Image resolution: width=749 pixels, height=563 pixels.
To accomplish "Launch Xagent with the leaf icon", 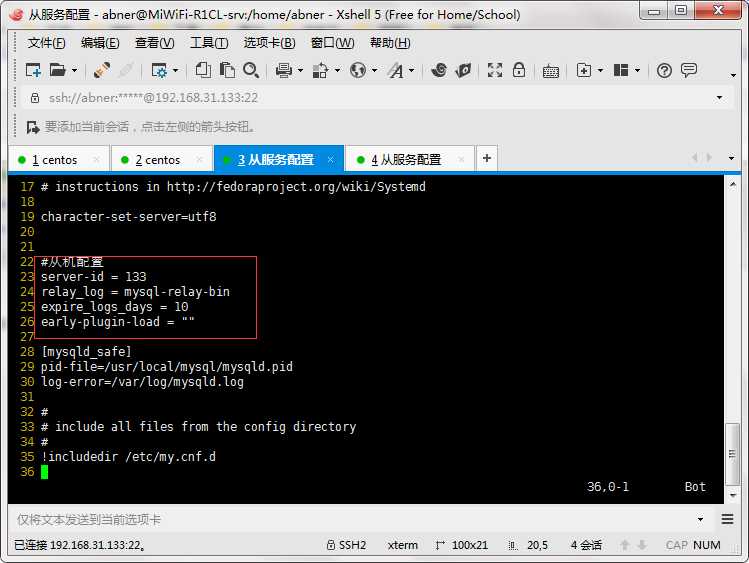I will coord(463,71).
